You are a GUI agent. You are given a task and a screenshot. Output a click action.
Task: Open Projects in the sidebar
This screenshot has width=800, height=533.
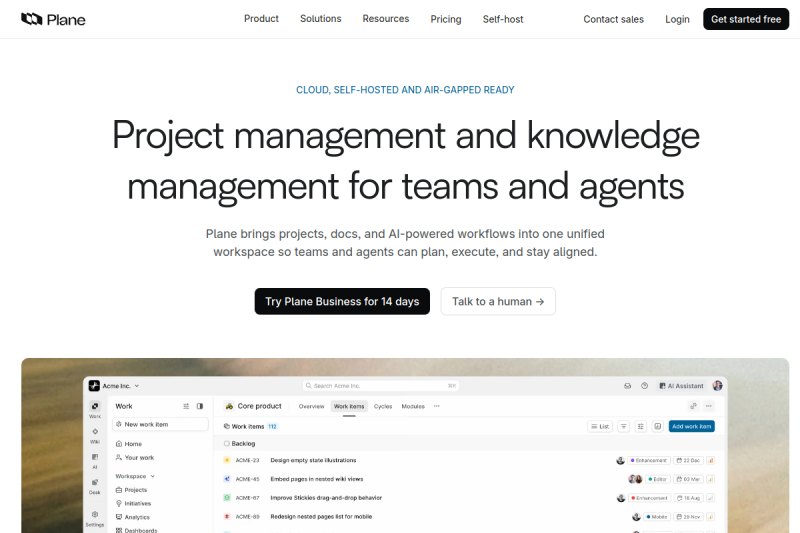pos(131,490)
